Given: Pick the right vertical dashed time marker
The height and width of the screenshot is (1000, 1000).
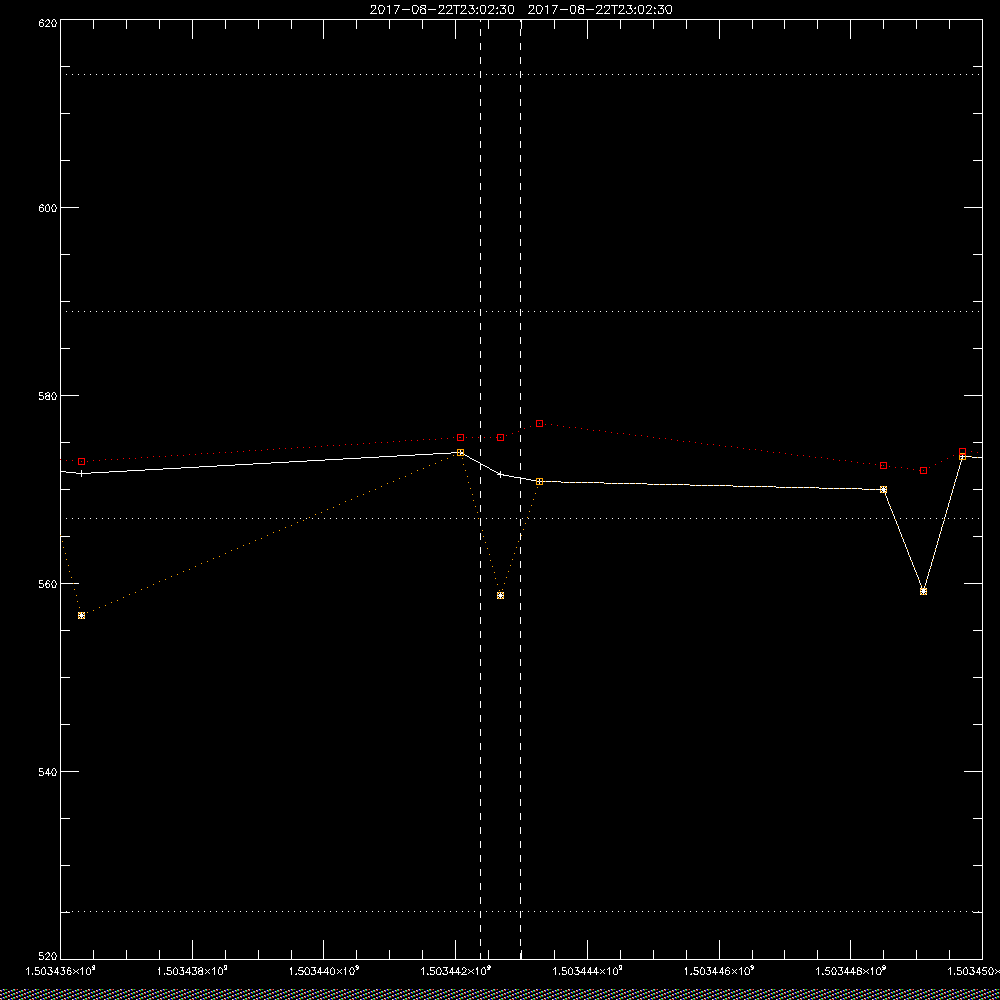Looking at the screenshot, I should [x=520, y=489].
